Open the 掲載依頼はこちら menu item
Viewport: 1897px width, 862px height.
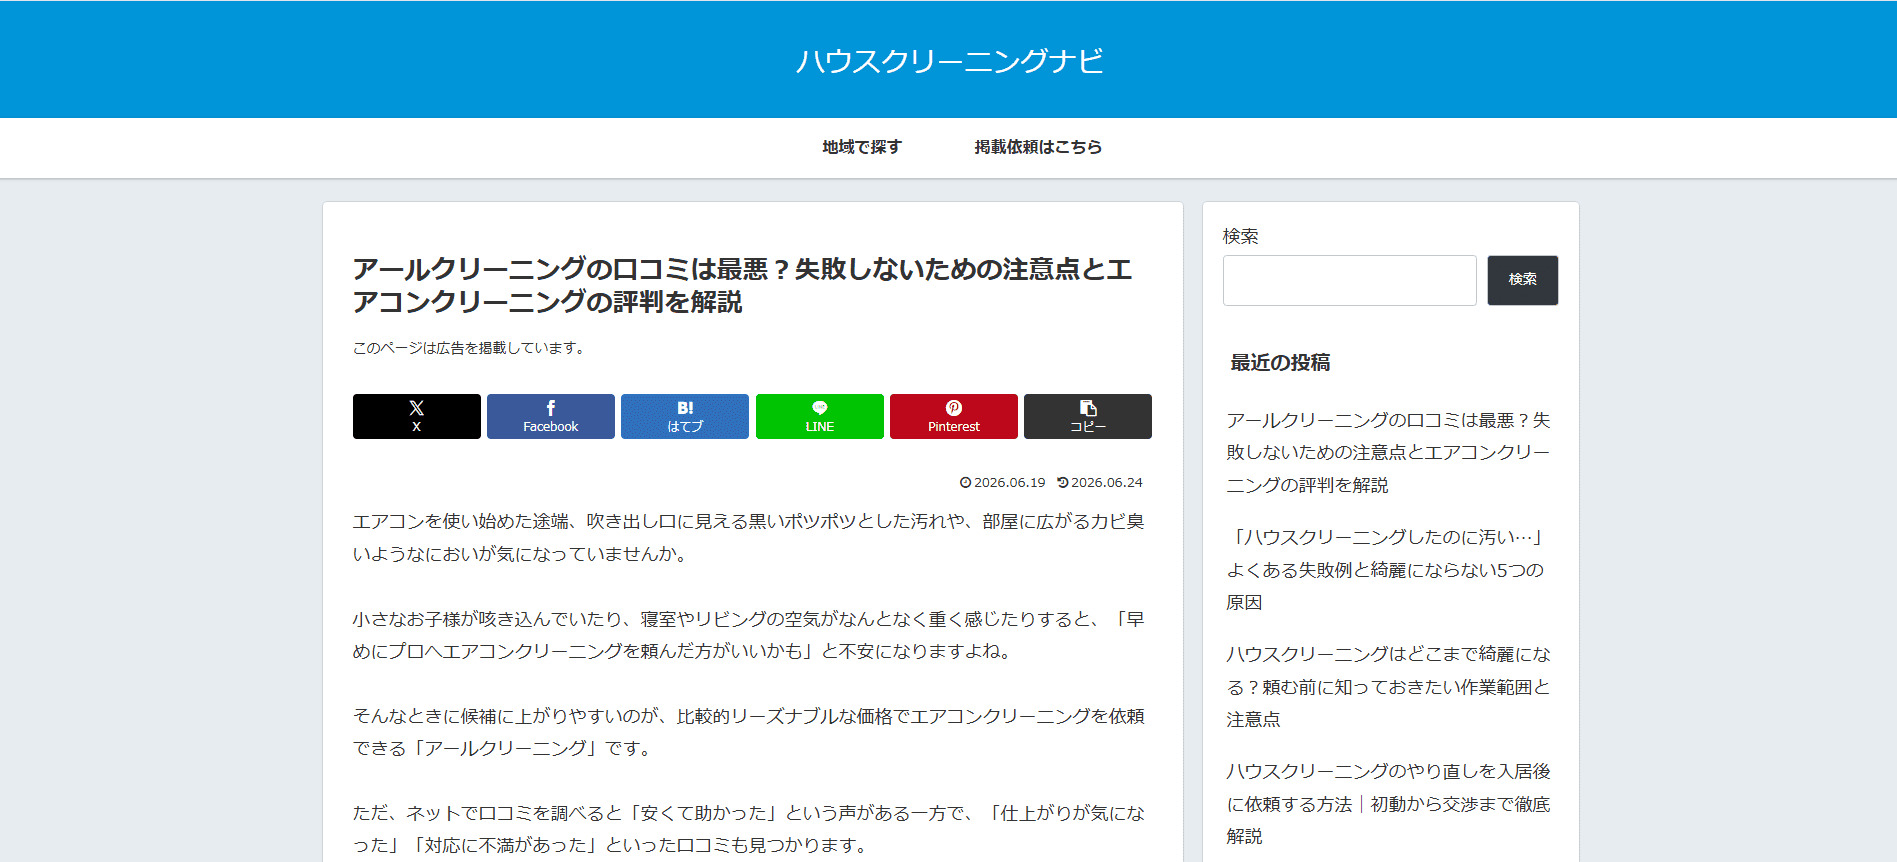1038,147
